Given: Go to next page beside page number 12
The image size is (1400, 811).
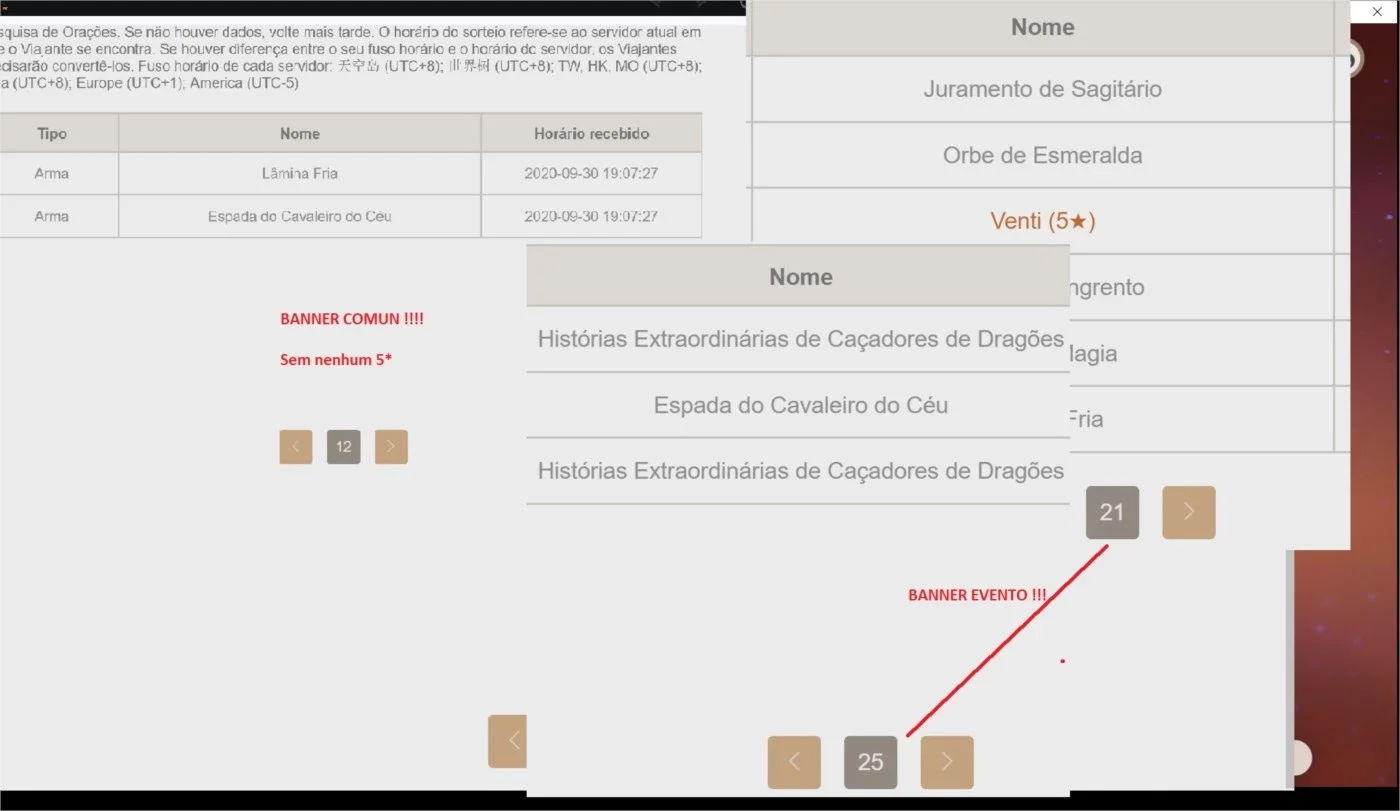Looking at the screenshot, I should click(x=391, y=447).
